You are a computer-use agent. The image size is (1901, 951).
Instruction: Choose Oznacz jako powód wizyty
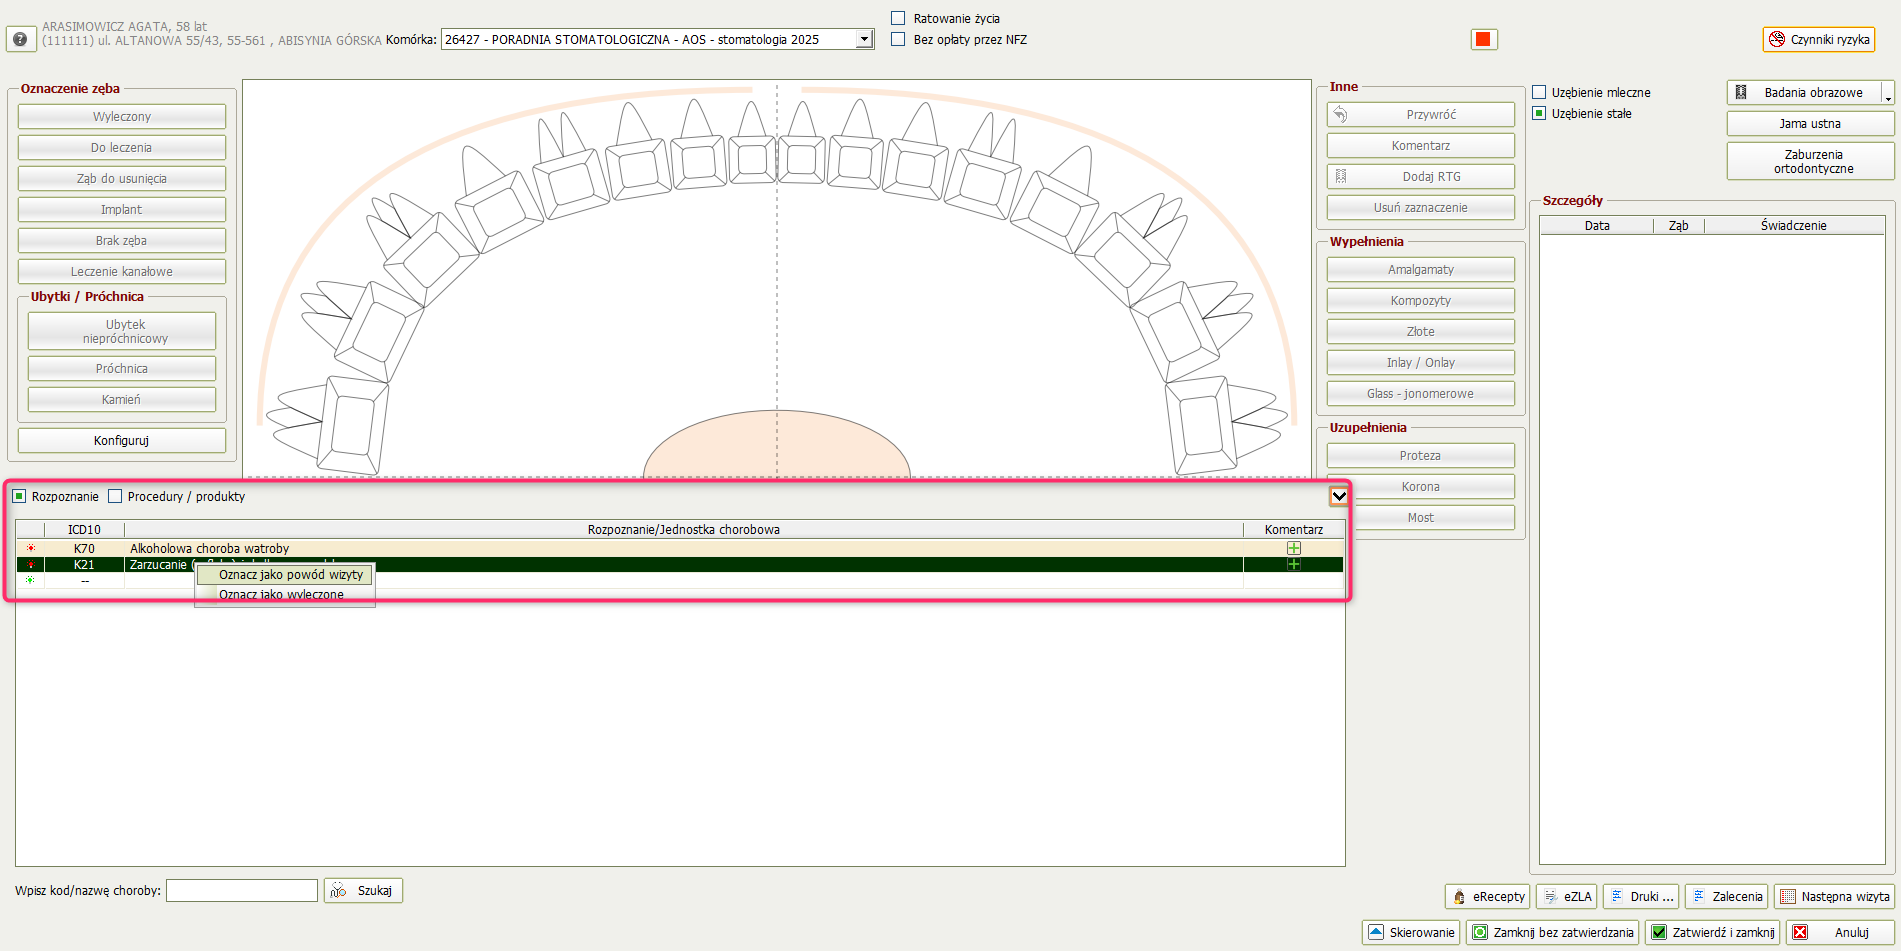point(290,575)
